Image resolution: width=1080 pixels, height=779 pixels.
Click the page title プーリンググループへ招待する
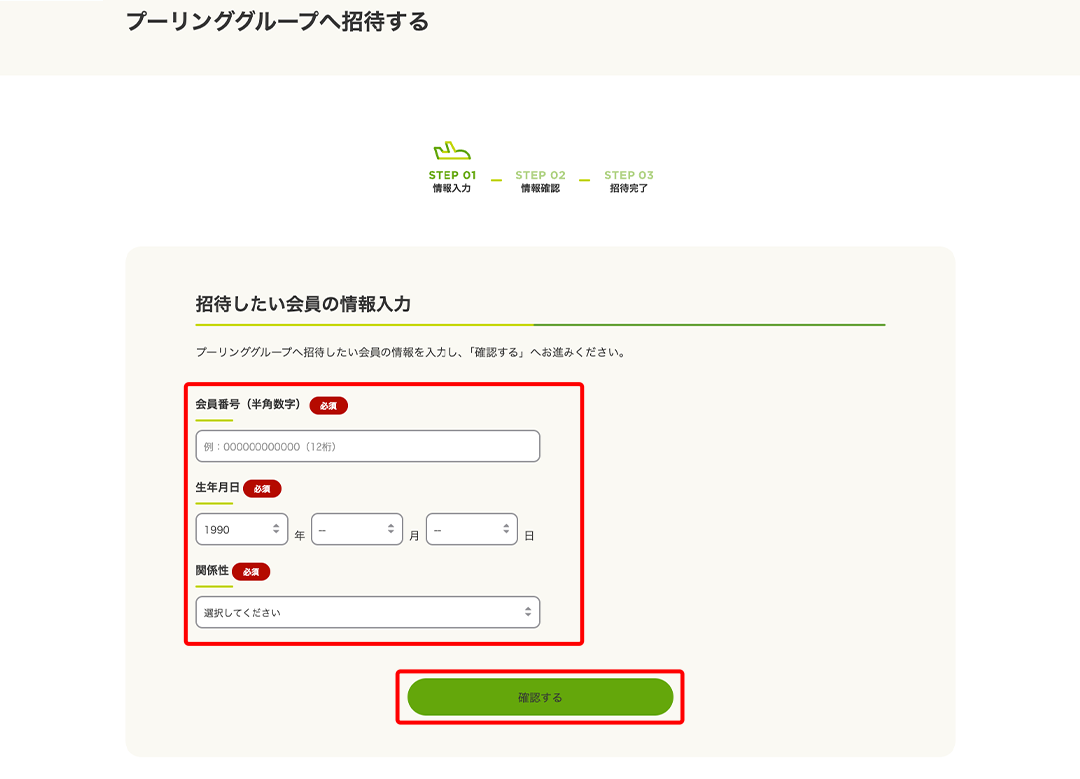[x=278, y=21]
